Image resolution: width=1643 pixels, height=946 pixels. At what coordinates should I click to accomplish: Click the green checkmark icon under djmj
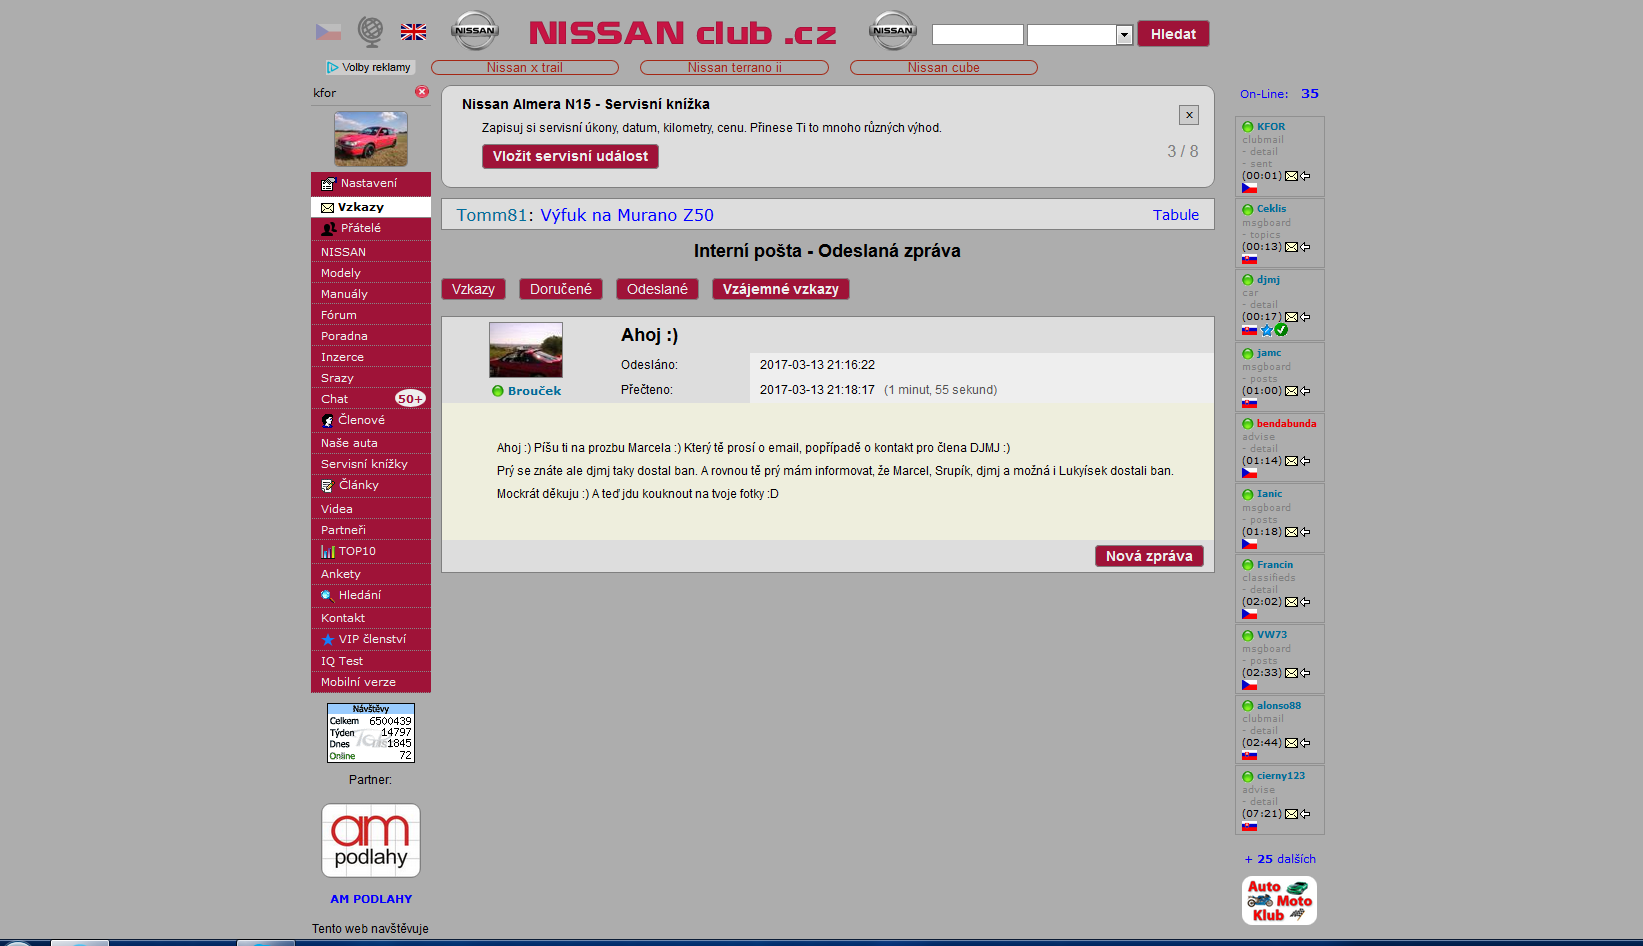click(1281, 330)
